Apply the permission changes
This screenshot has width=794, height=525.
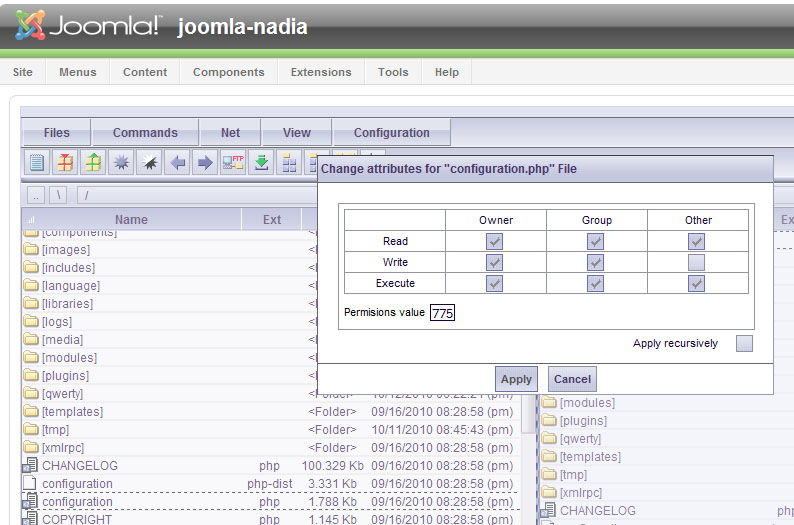pyautogui.click(x=517, y=379)
